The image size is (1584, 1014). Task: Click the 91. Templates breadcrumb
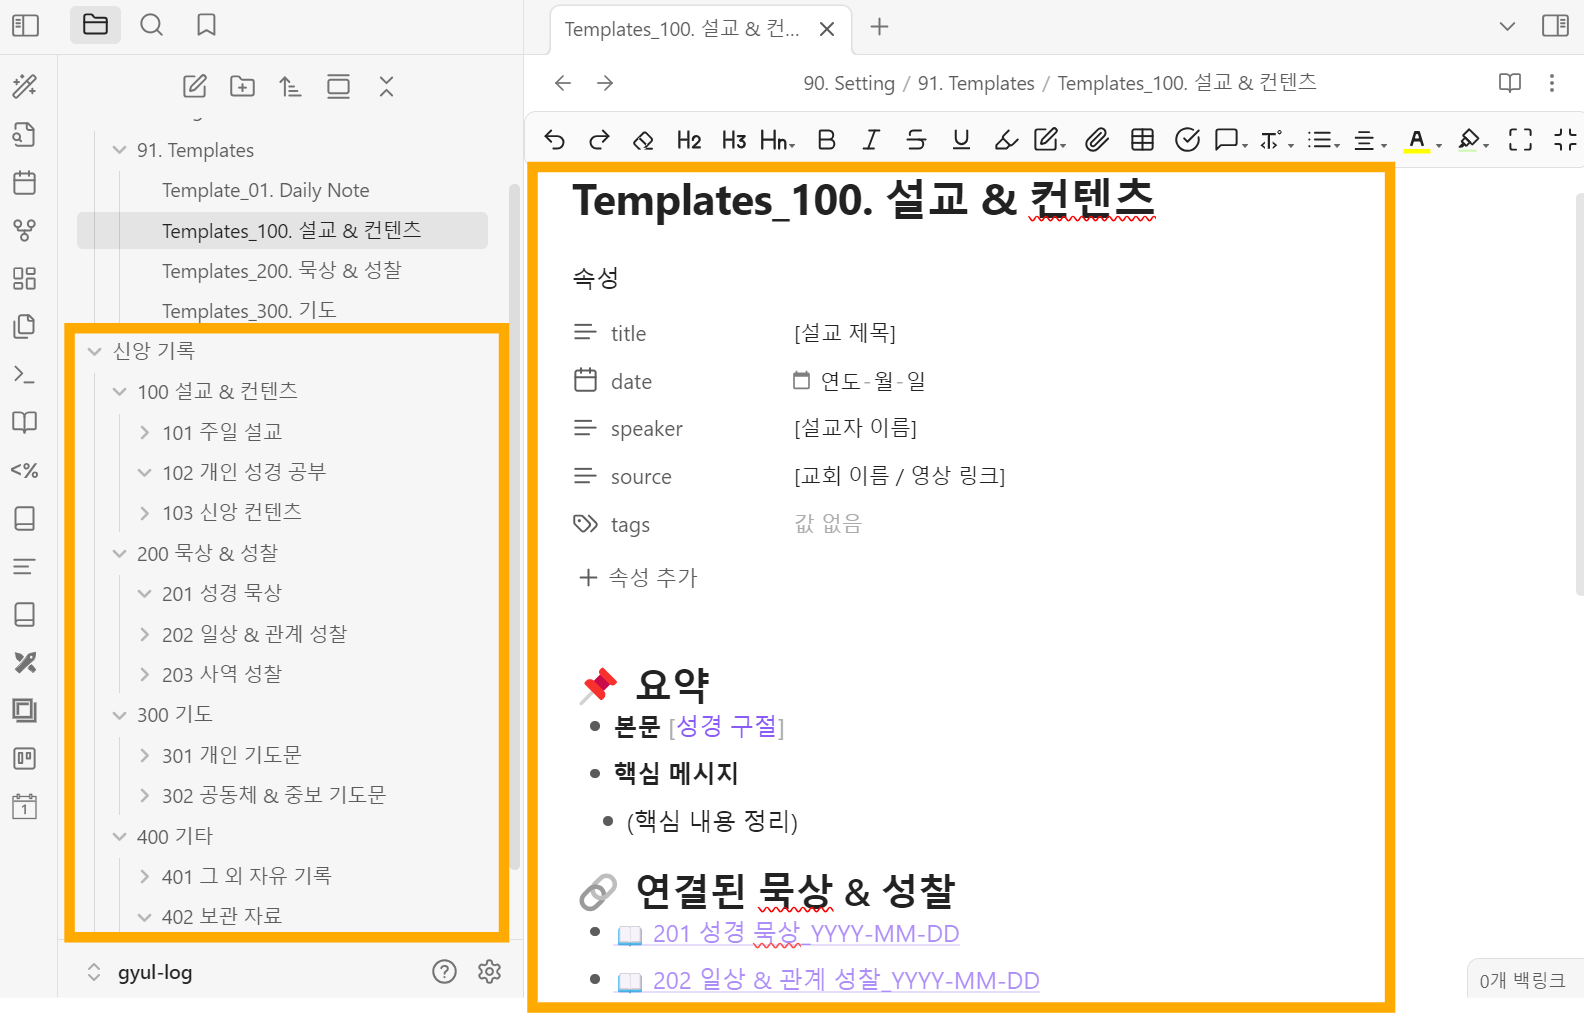[x=976, y=83]
